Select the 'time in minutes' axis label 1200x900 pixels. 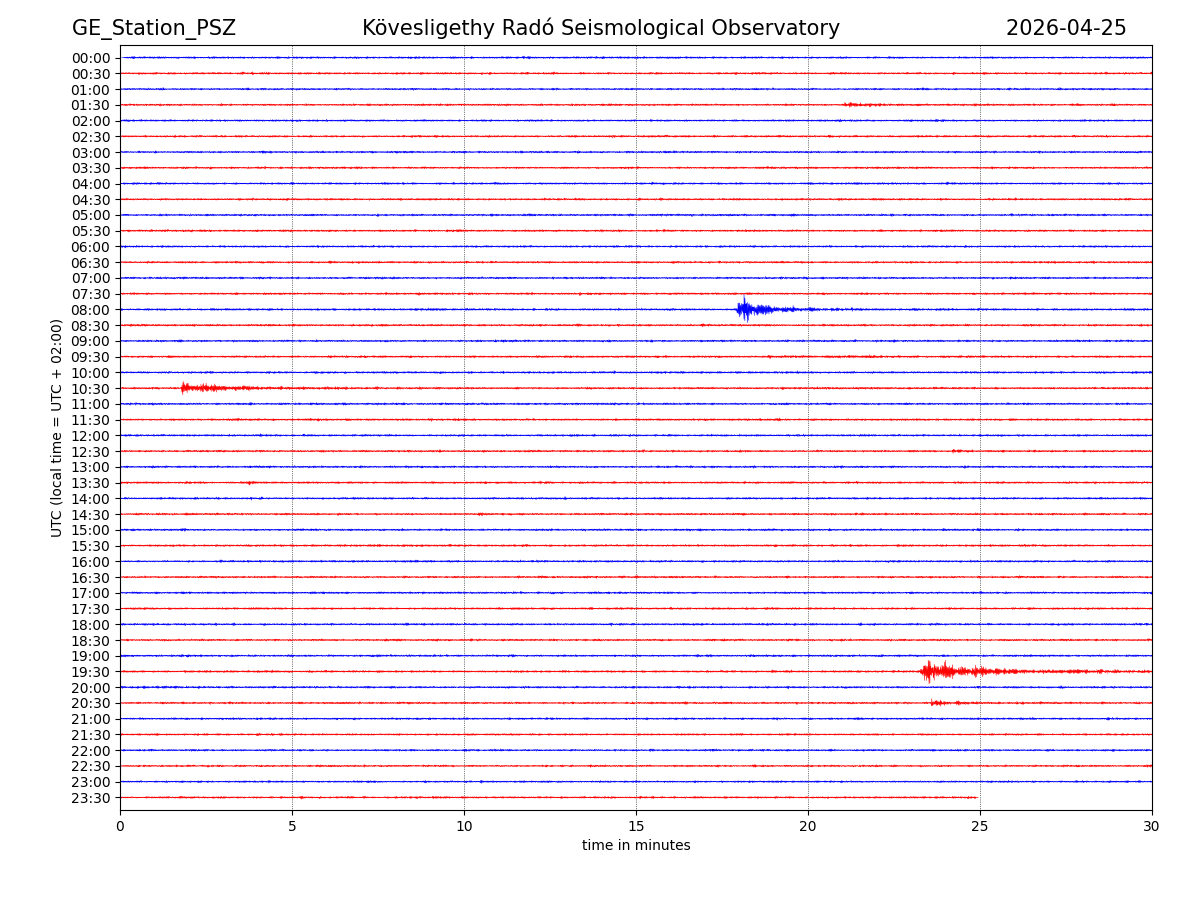click(636, 846)
